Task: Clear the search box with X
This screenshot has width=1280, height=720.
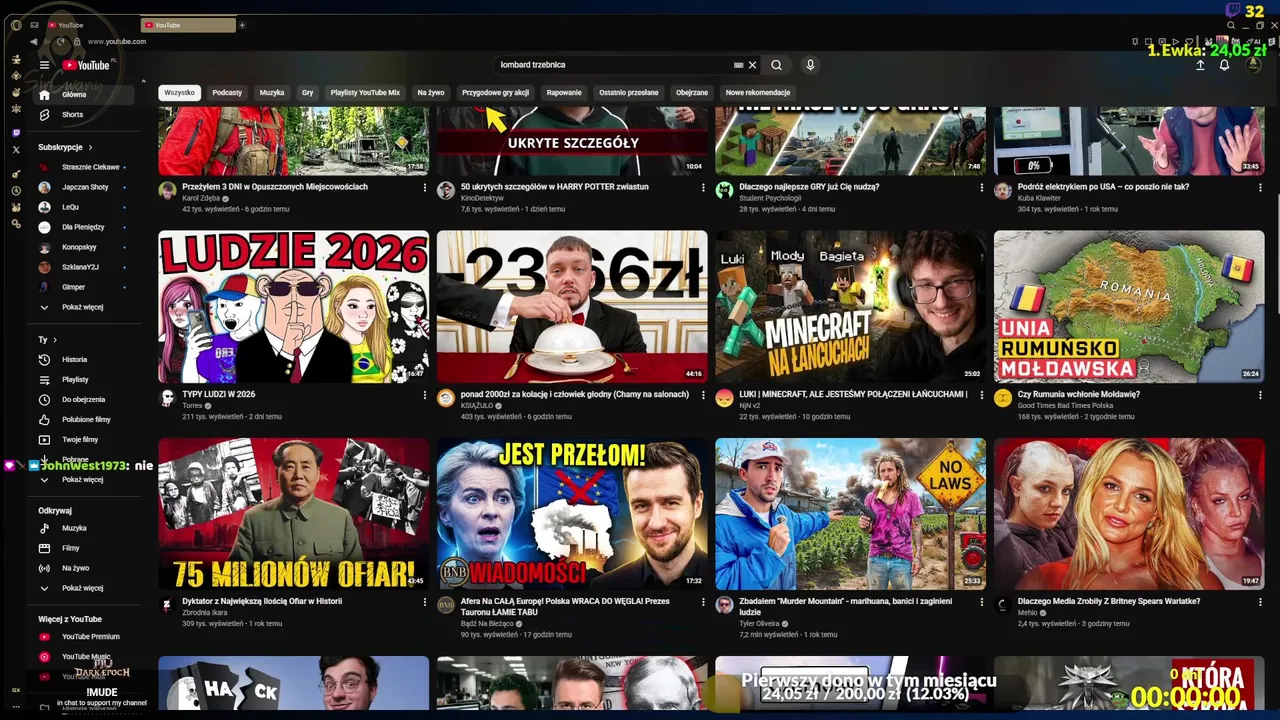Action: (752, 65)
